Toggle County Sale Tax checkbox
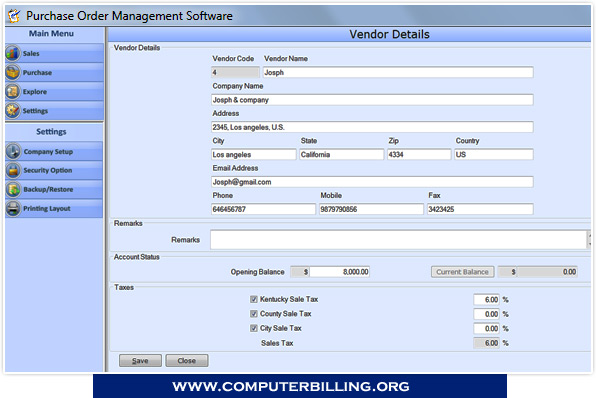 254,314
